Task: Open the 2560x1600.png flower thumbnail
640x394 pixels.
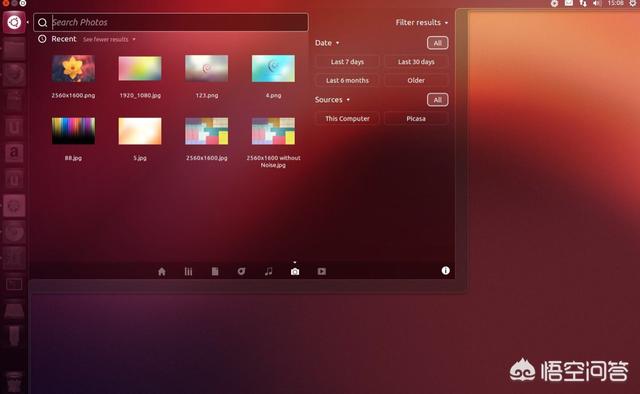Action: click(73, 69)
